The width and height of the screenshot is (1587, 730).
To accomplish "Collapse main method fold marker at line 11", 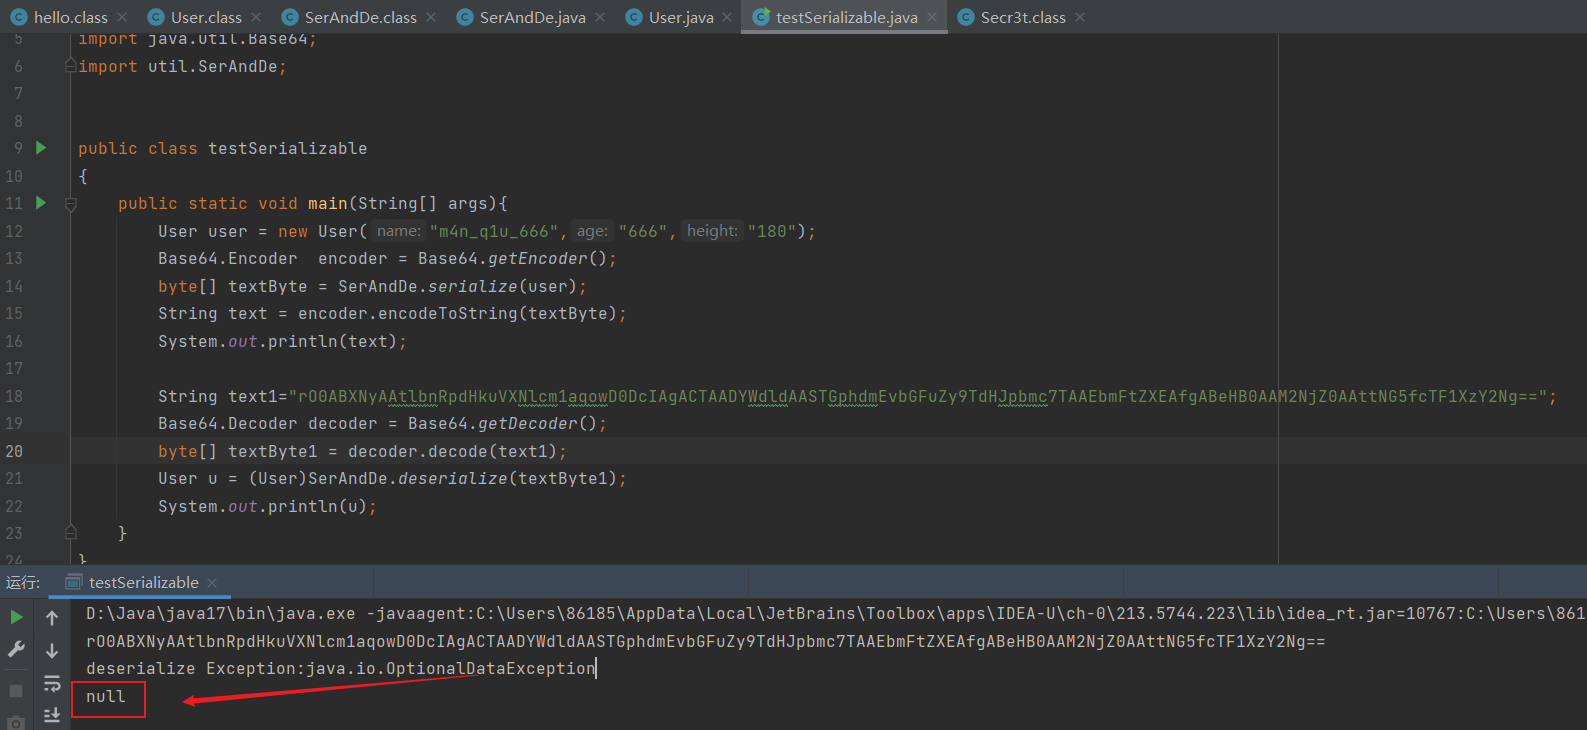I will coord(70,204).
